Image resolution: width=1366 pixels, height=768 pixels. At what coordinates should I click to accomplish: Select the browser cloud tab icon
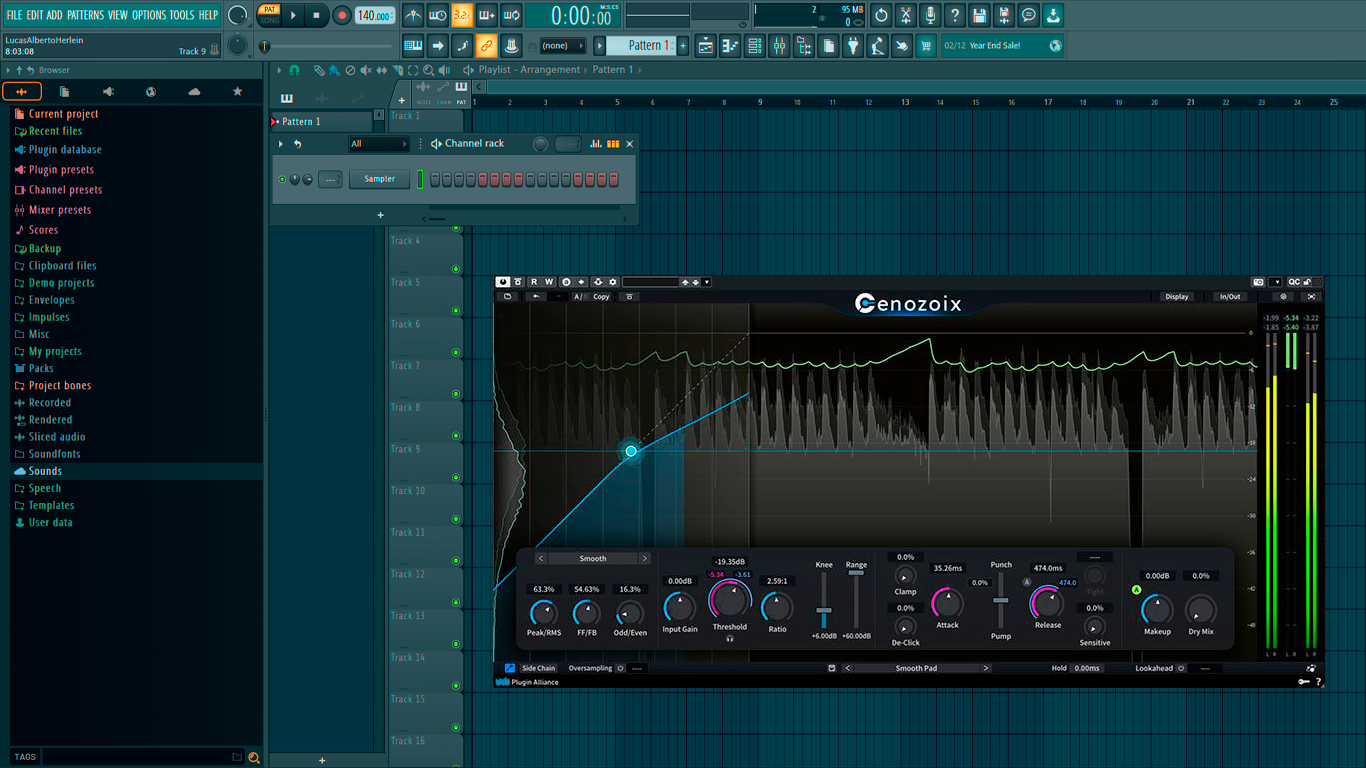194,92
